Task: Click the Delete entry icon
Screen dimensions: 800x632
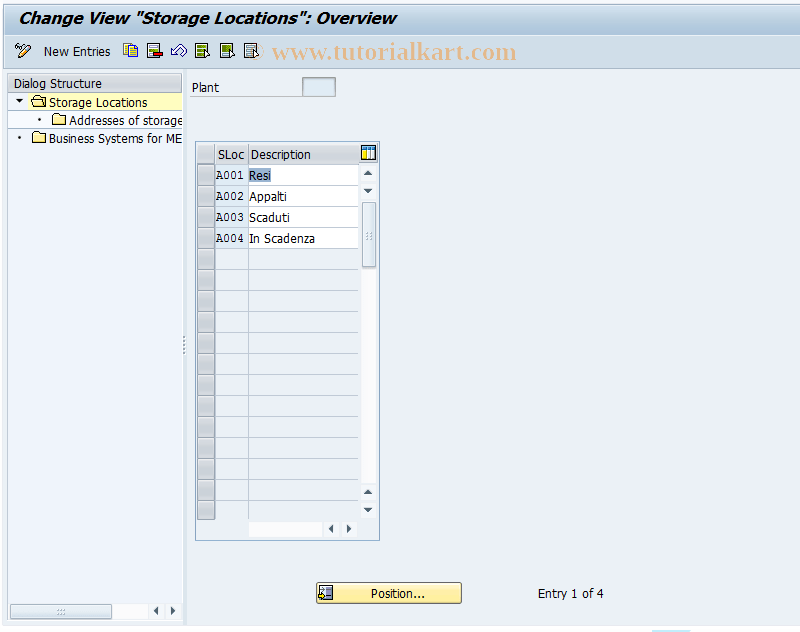Action: pos(154,51)
